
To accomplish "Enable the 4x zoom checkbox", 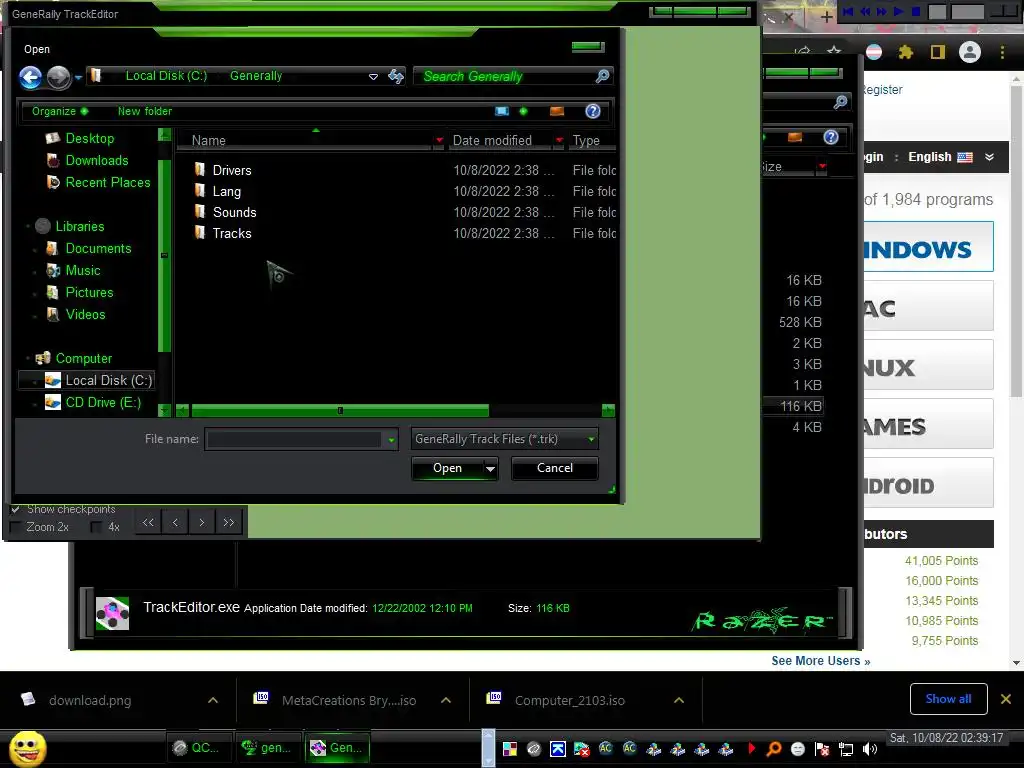I will (97, 527).
